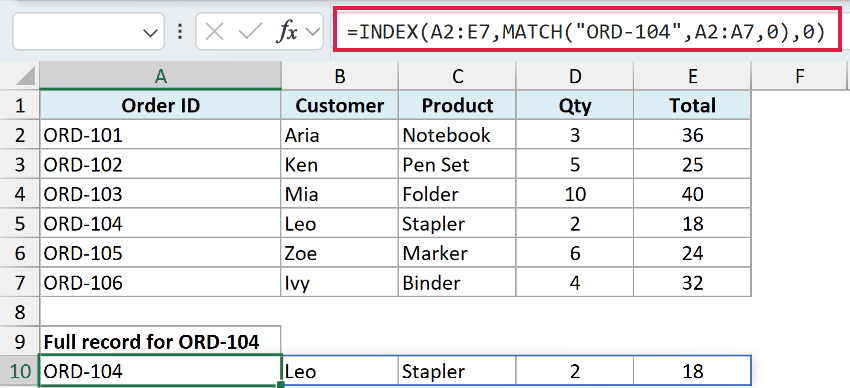Image resolution: width=850 pixels, height=388 pixels.
Task: Select the Total cell showing 36
Action: pos(692,135)
